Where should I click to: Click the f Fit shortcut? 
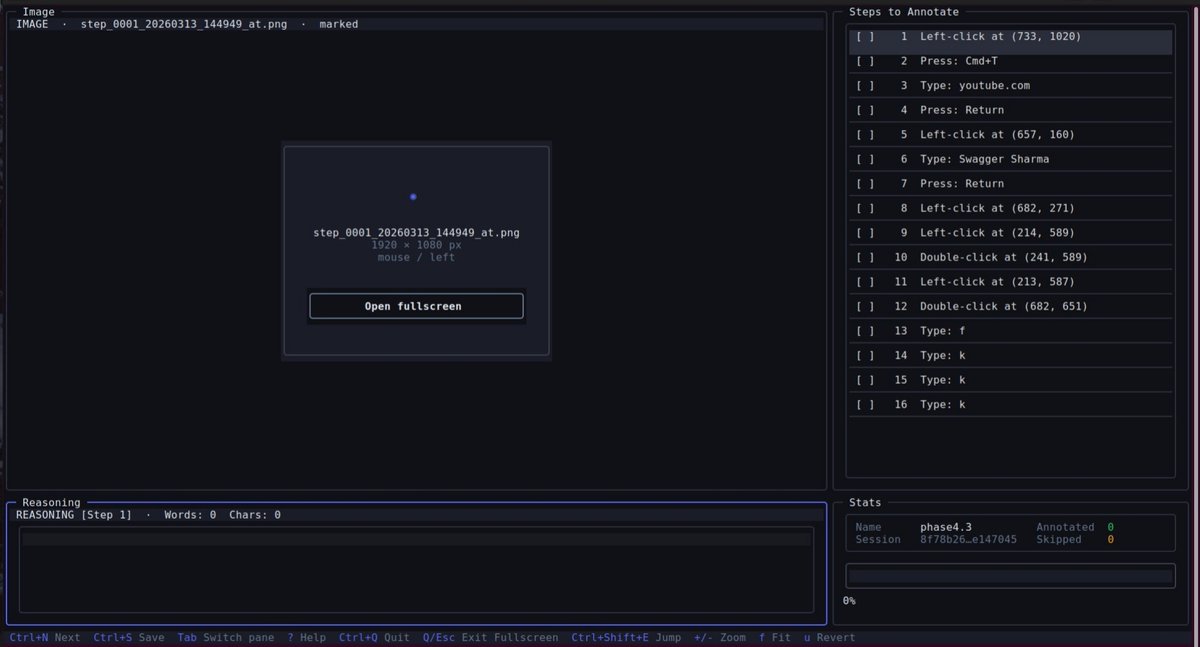coord(775,637)
